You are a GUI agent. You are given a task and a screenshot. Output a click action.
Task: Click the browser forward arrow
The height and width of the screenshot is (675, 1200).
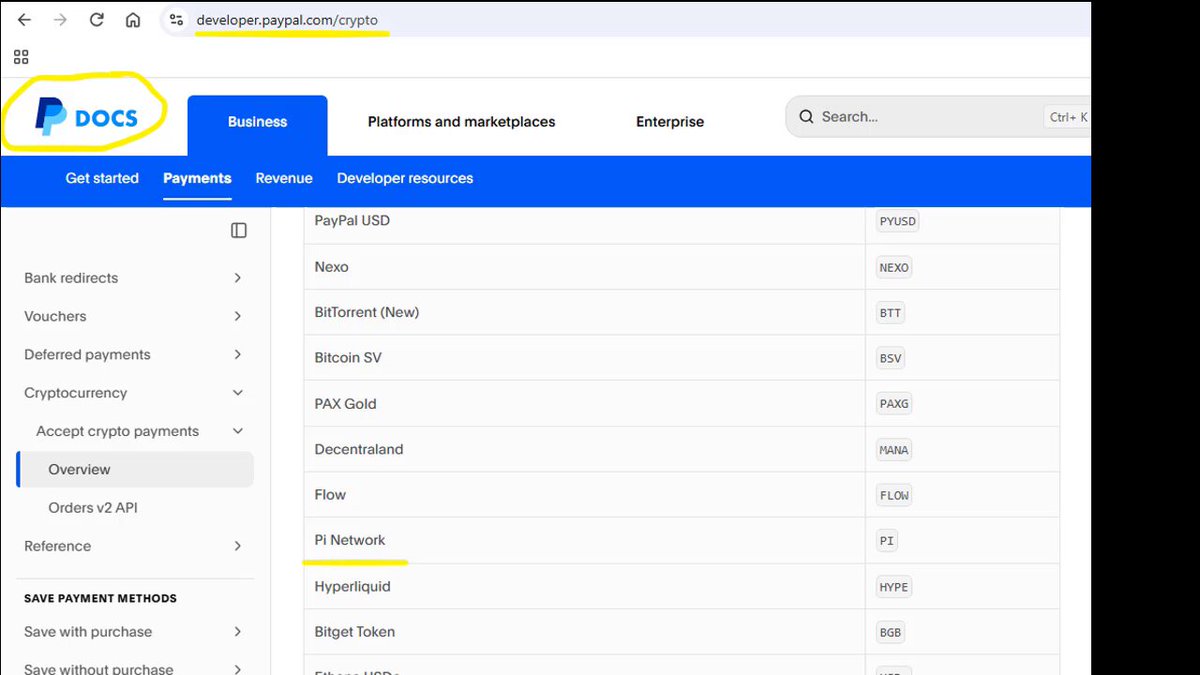pyautogui.click(x=60, y=20)
